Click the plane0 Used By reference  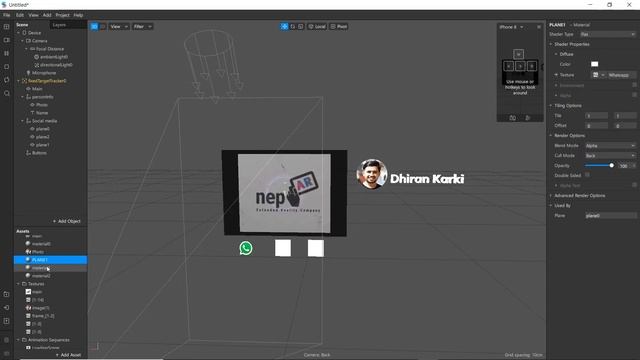(x=610, y=216)
